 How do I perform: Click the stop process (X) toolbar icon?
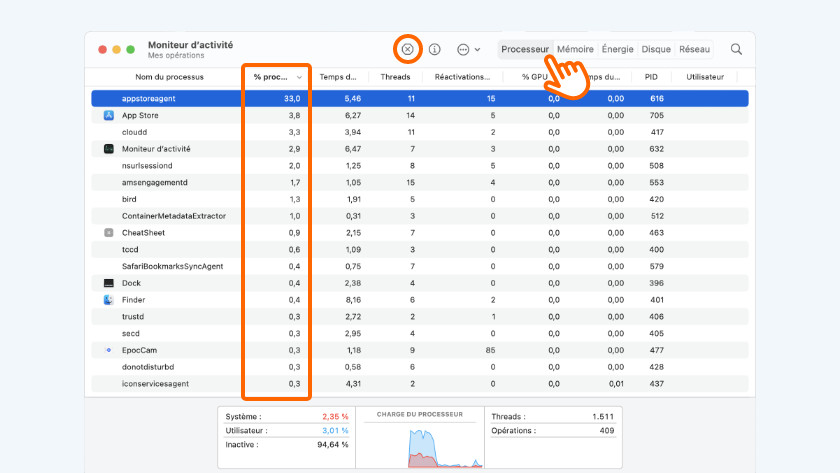point(408,49)
